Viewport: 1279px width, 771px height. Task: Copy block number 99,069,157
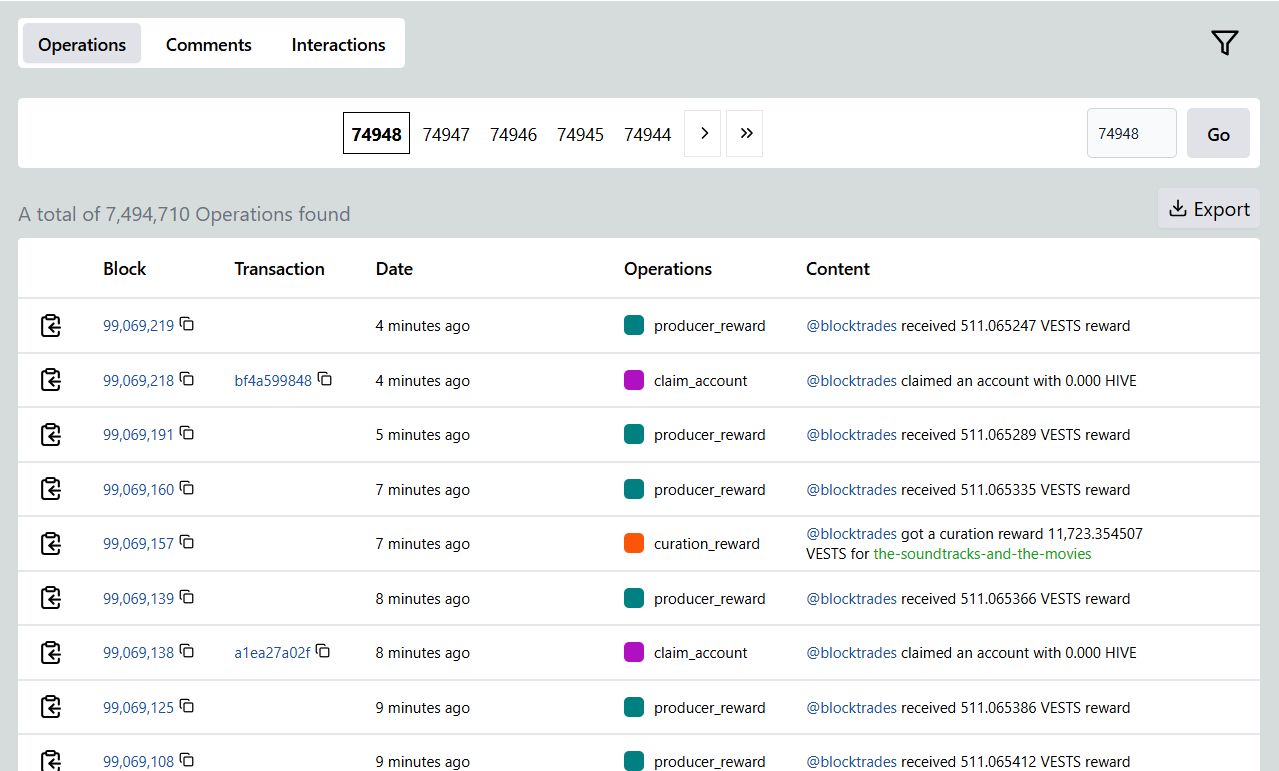[x=187, y=542]
